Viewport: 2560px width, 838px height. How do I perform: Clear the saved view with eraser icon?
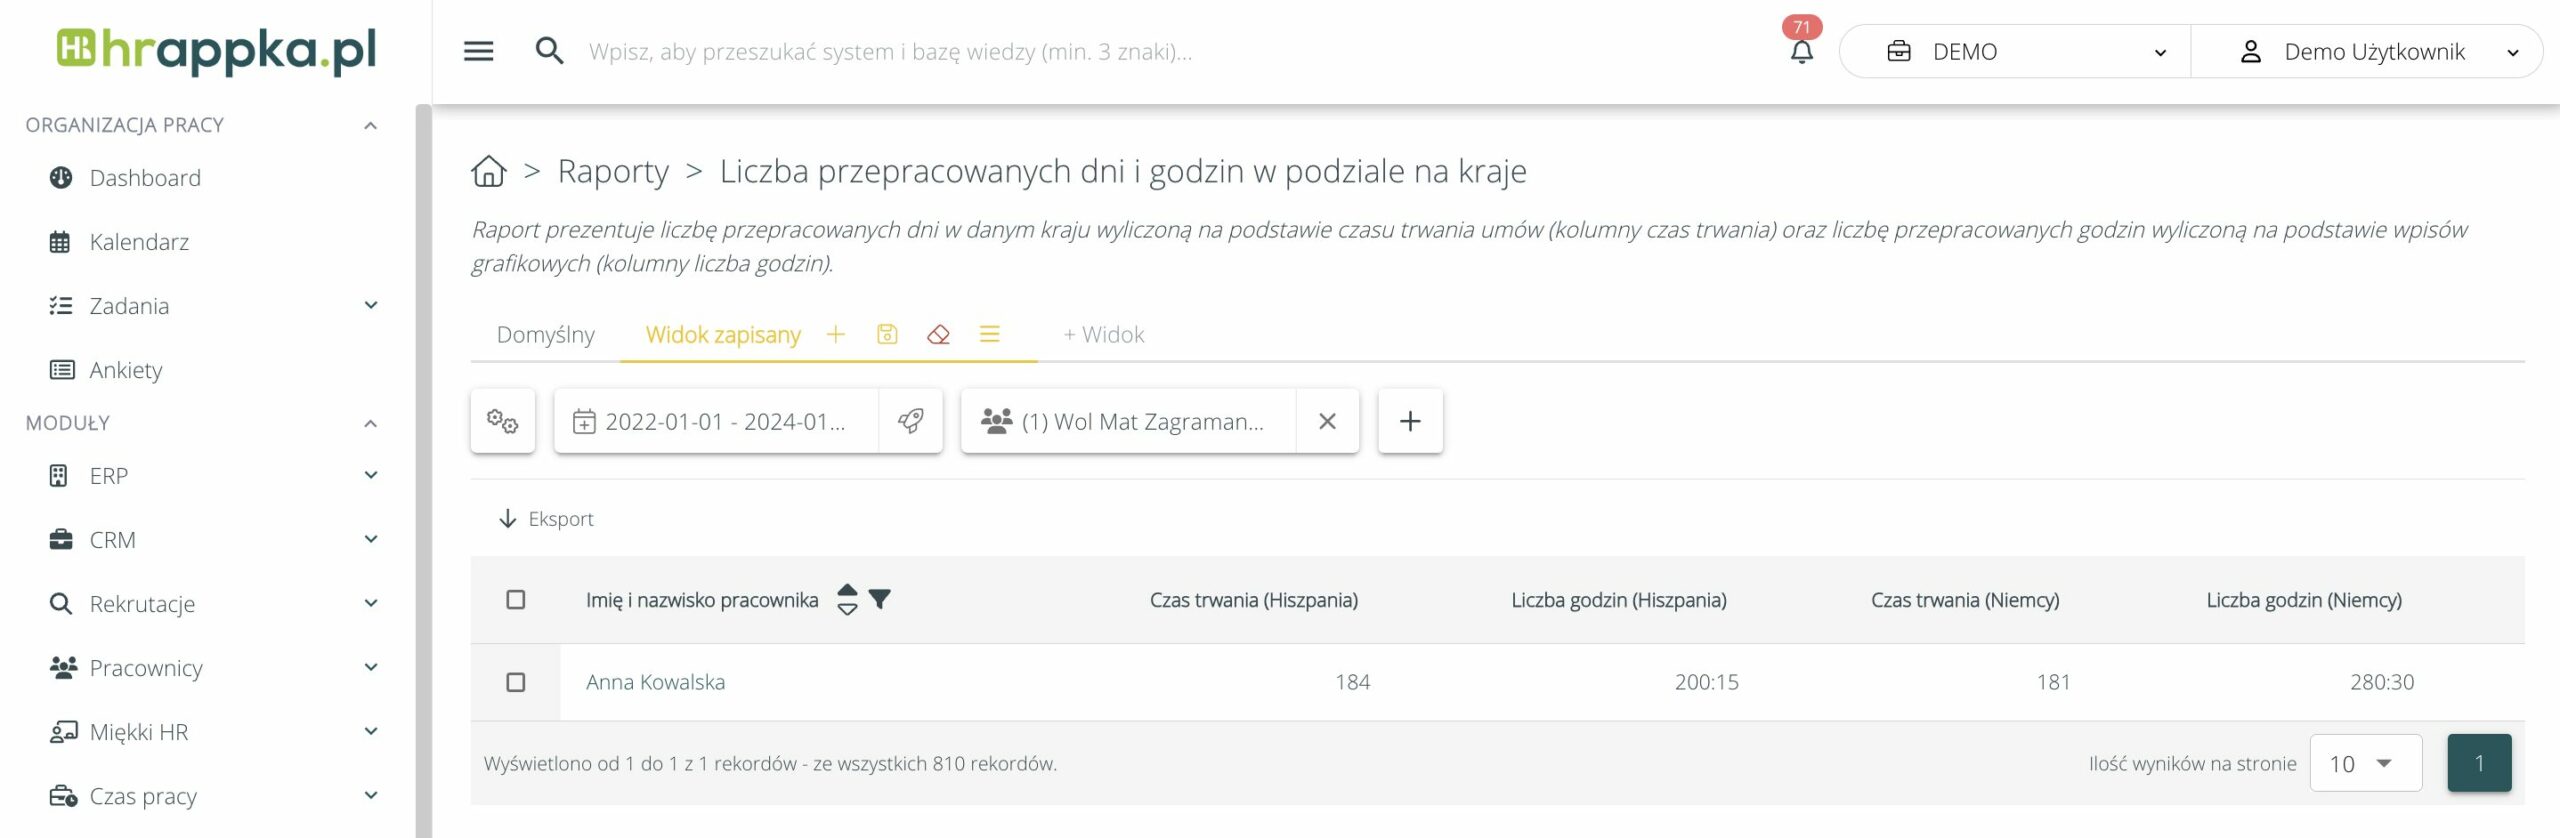click(938, 334)
